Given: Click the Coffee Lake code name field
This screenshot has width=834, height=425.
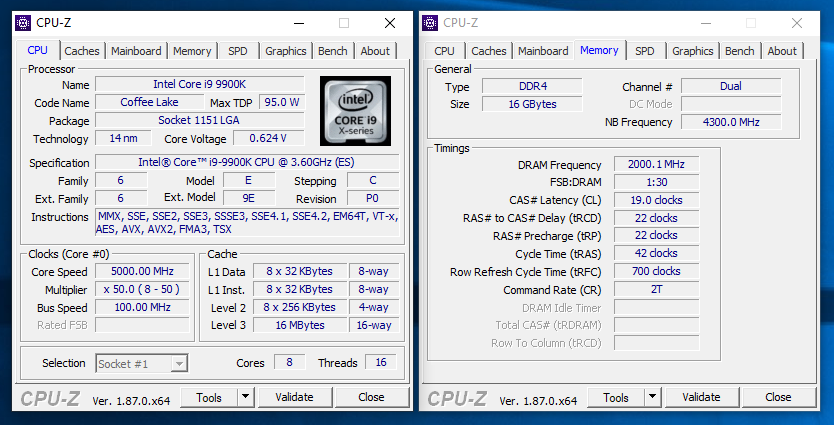Looking at the screenshot, I should 149,102.
